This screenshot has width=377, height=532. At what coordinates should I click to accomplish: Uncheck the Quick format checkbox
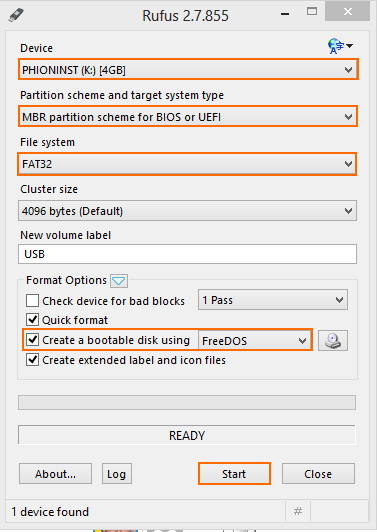coord(32,320)
